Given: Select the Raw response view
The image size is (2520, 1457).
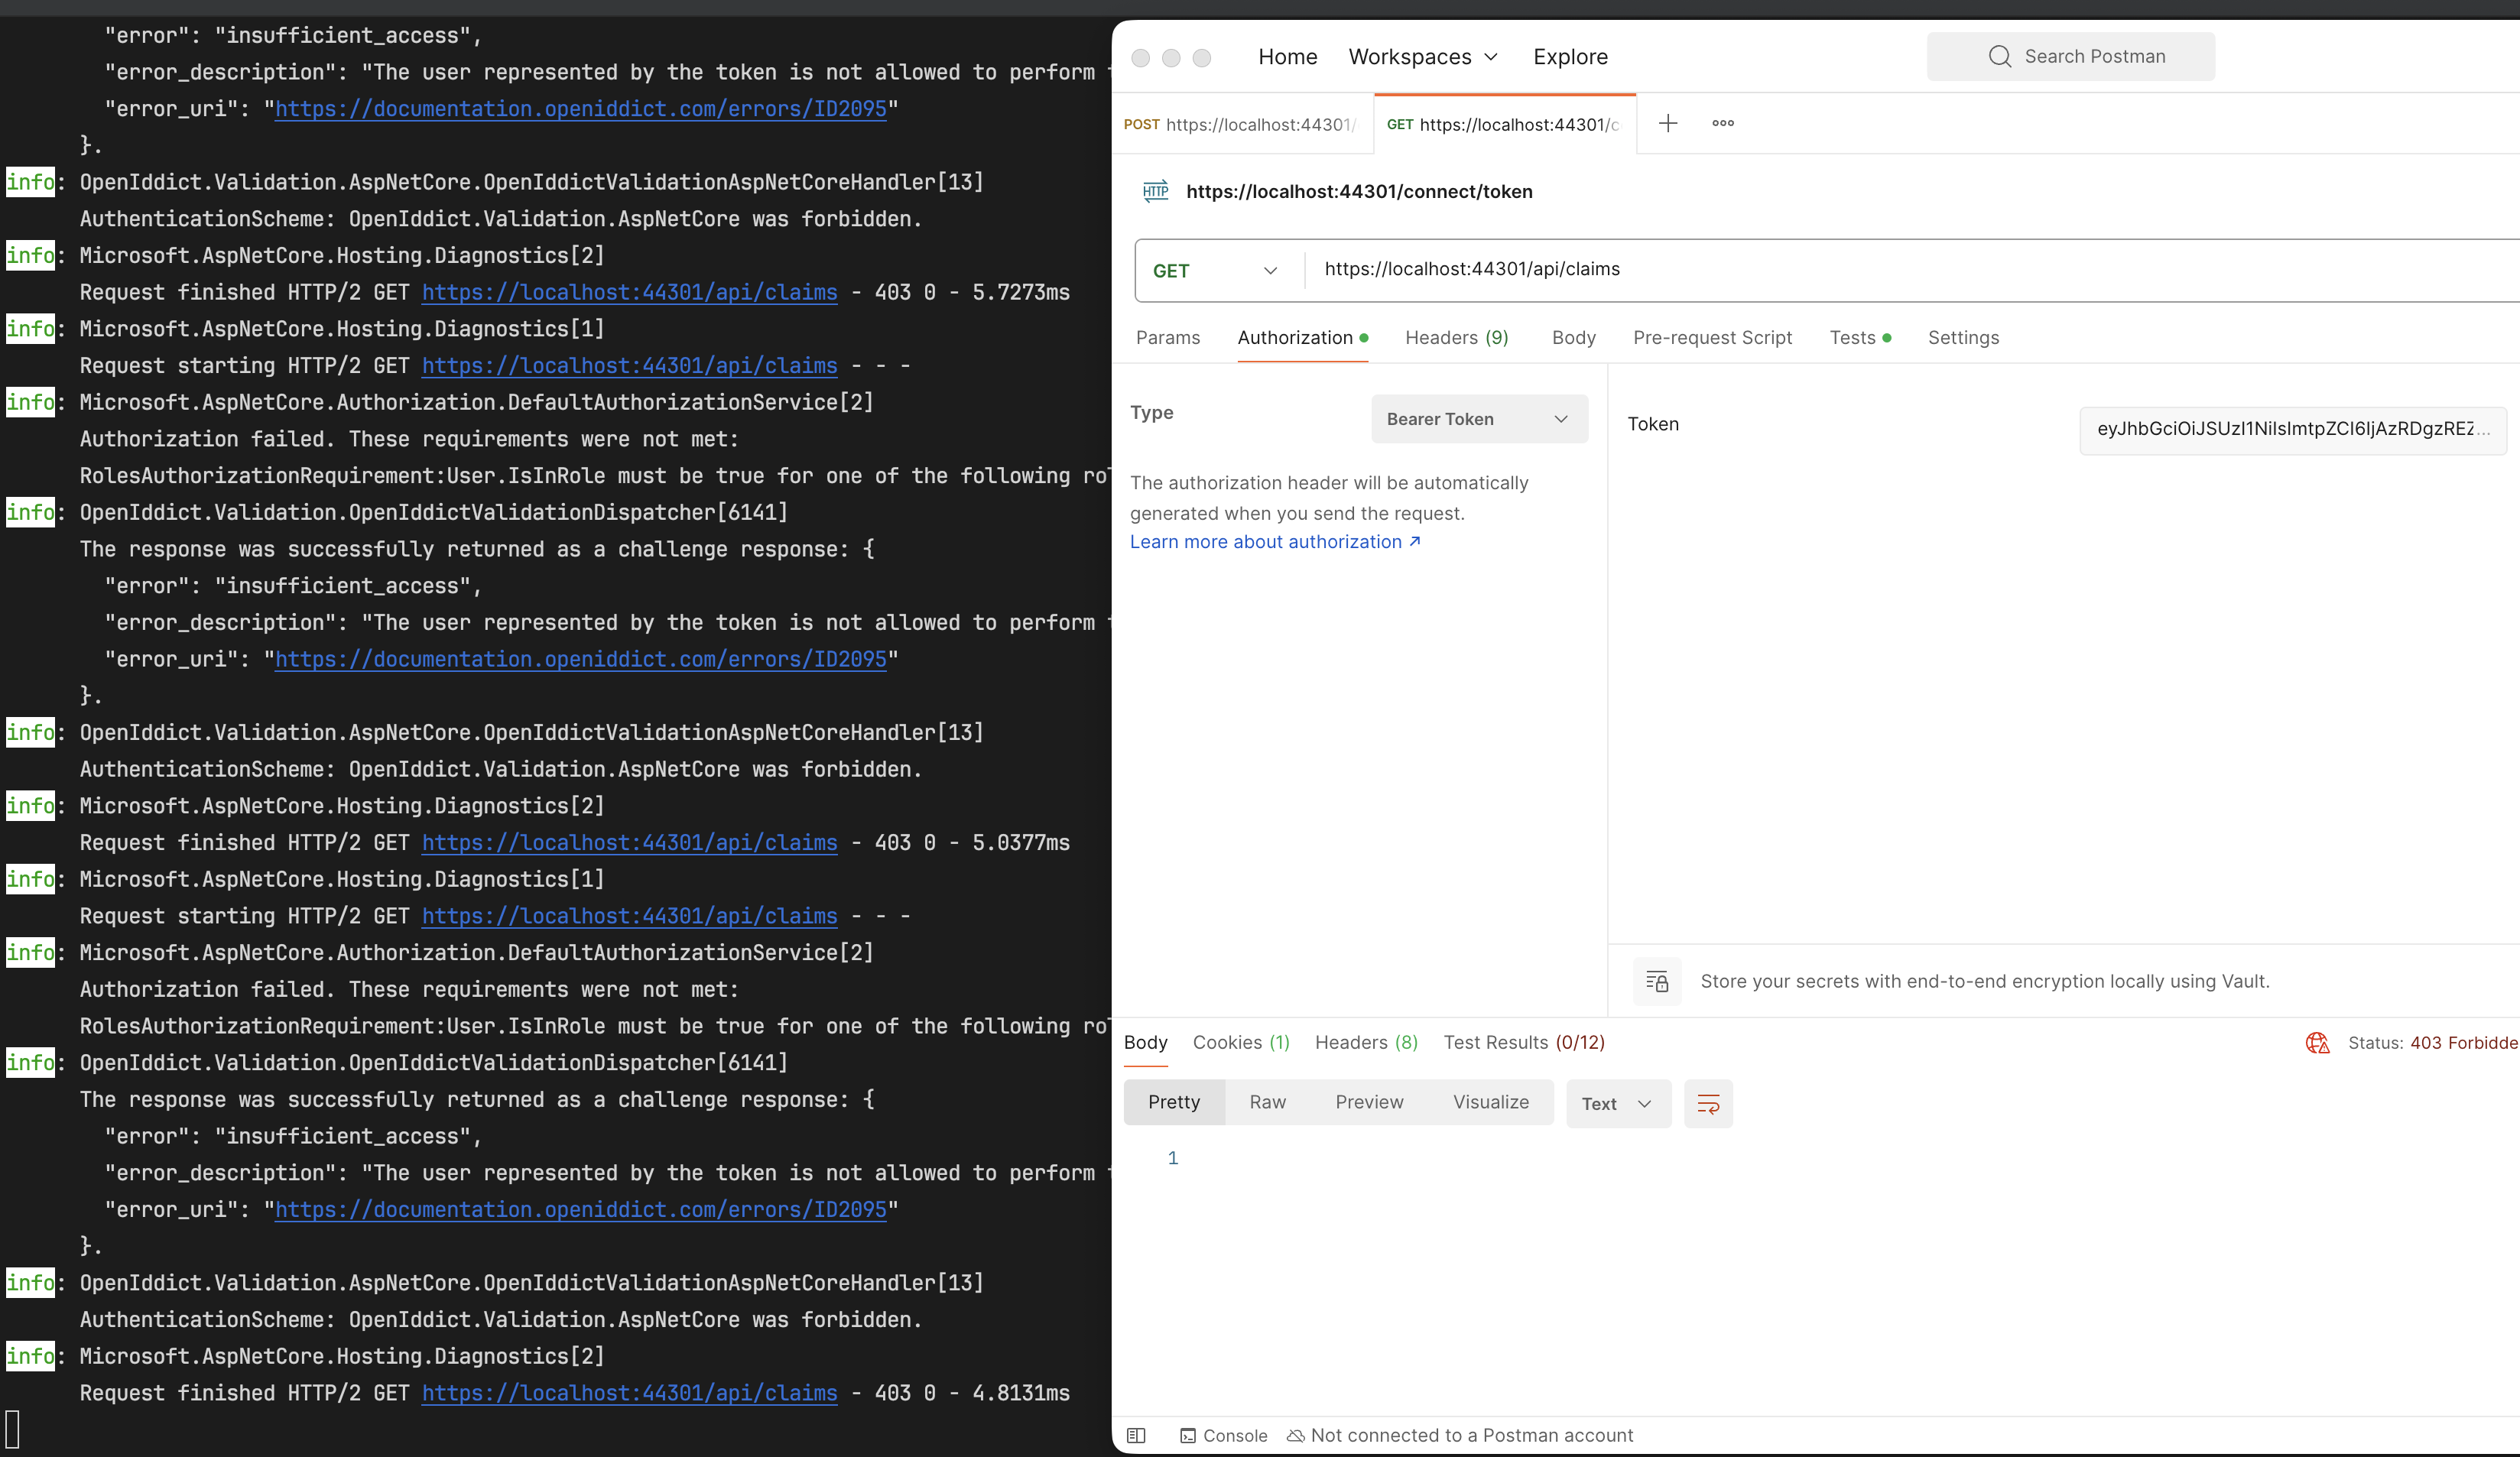Looking at the screenshot, I should pos(1267,1102).
